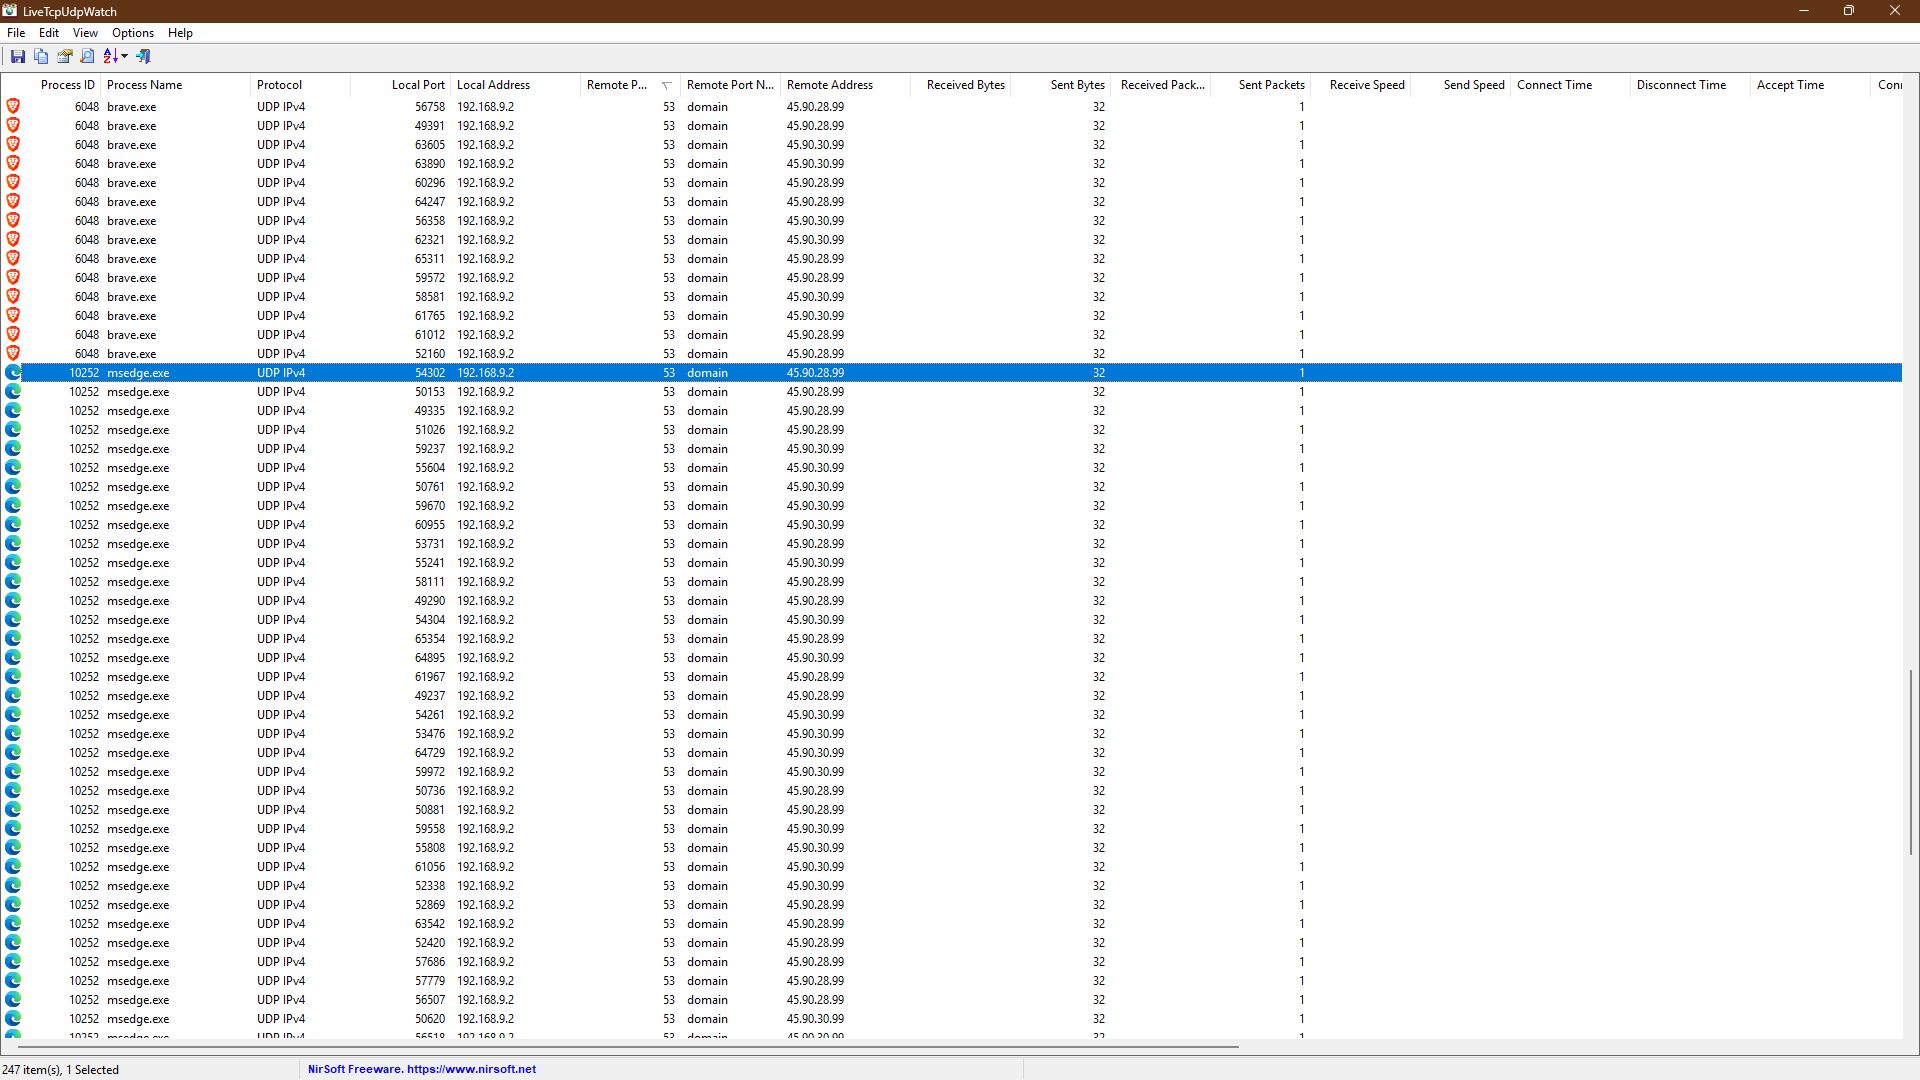
Task: Click the Disconnect Time column header
Action: pos(1690,85)
